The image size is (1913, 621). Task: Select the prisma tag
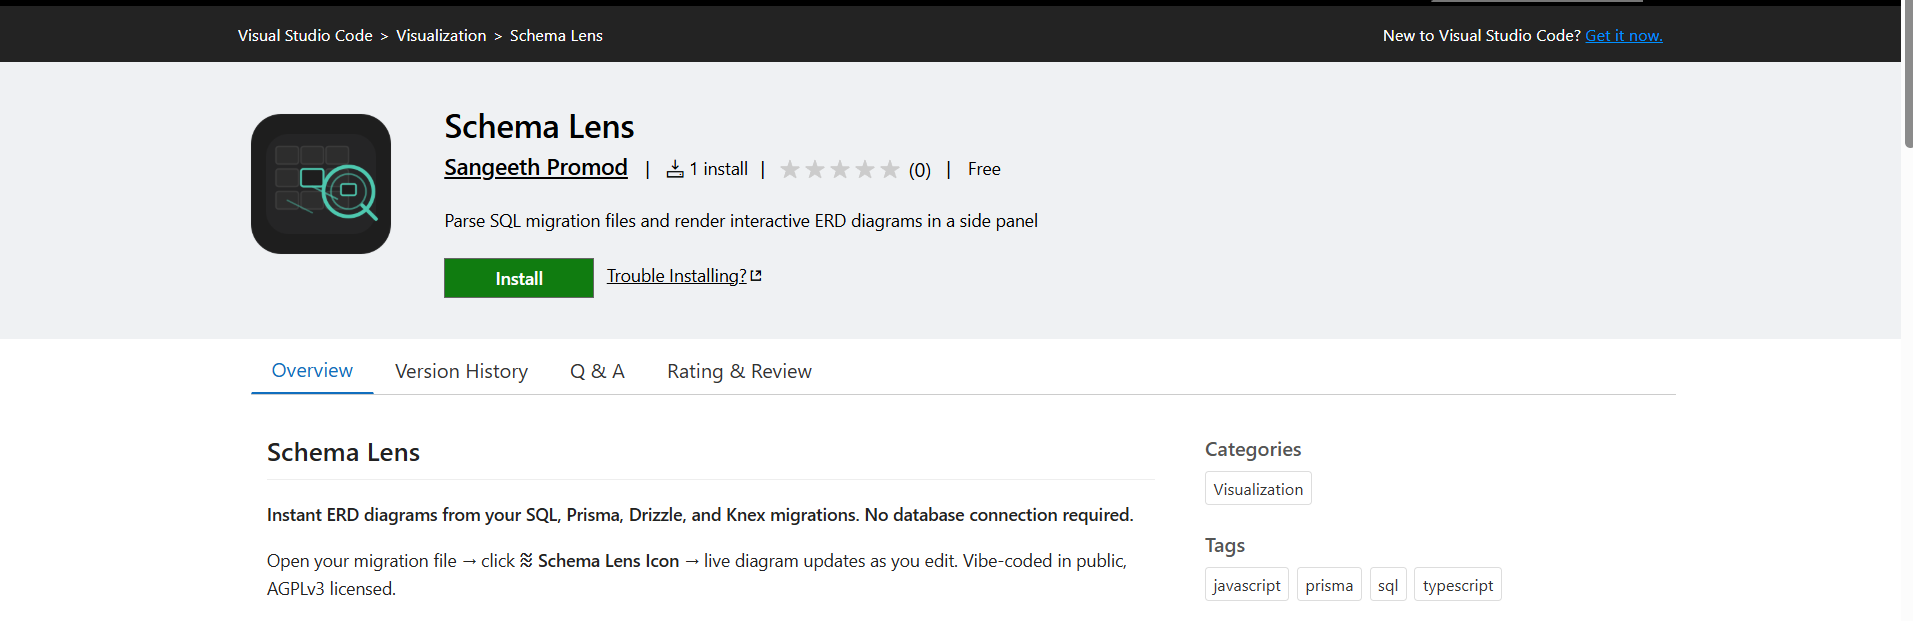point(1329,585)
